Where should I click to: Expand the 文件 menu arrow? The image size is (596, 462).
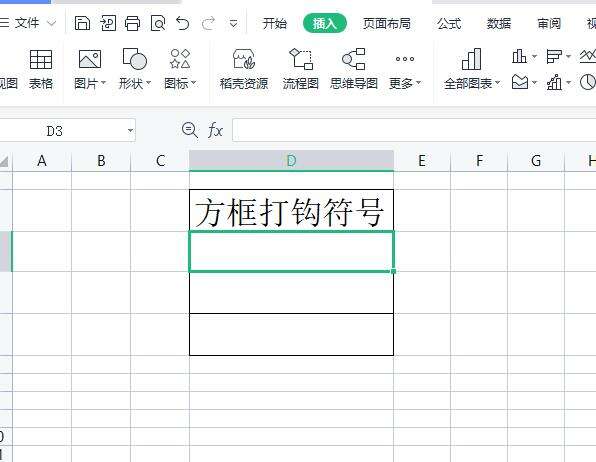(x=51, y=24)
